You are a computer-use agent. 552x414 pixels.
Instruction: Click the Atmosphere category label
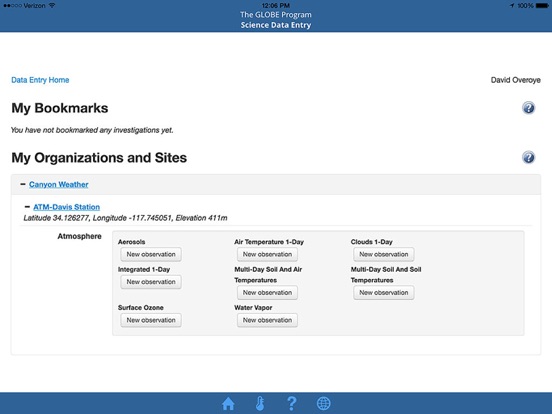pos(79,236)
